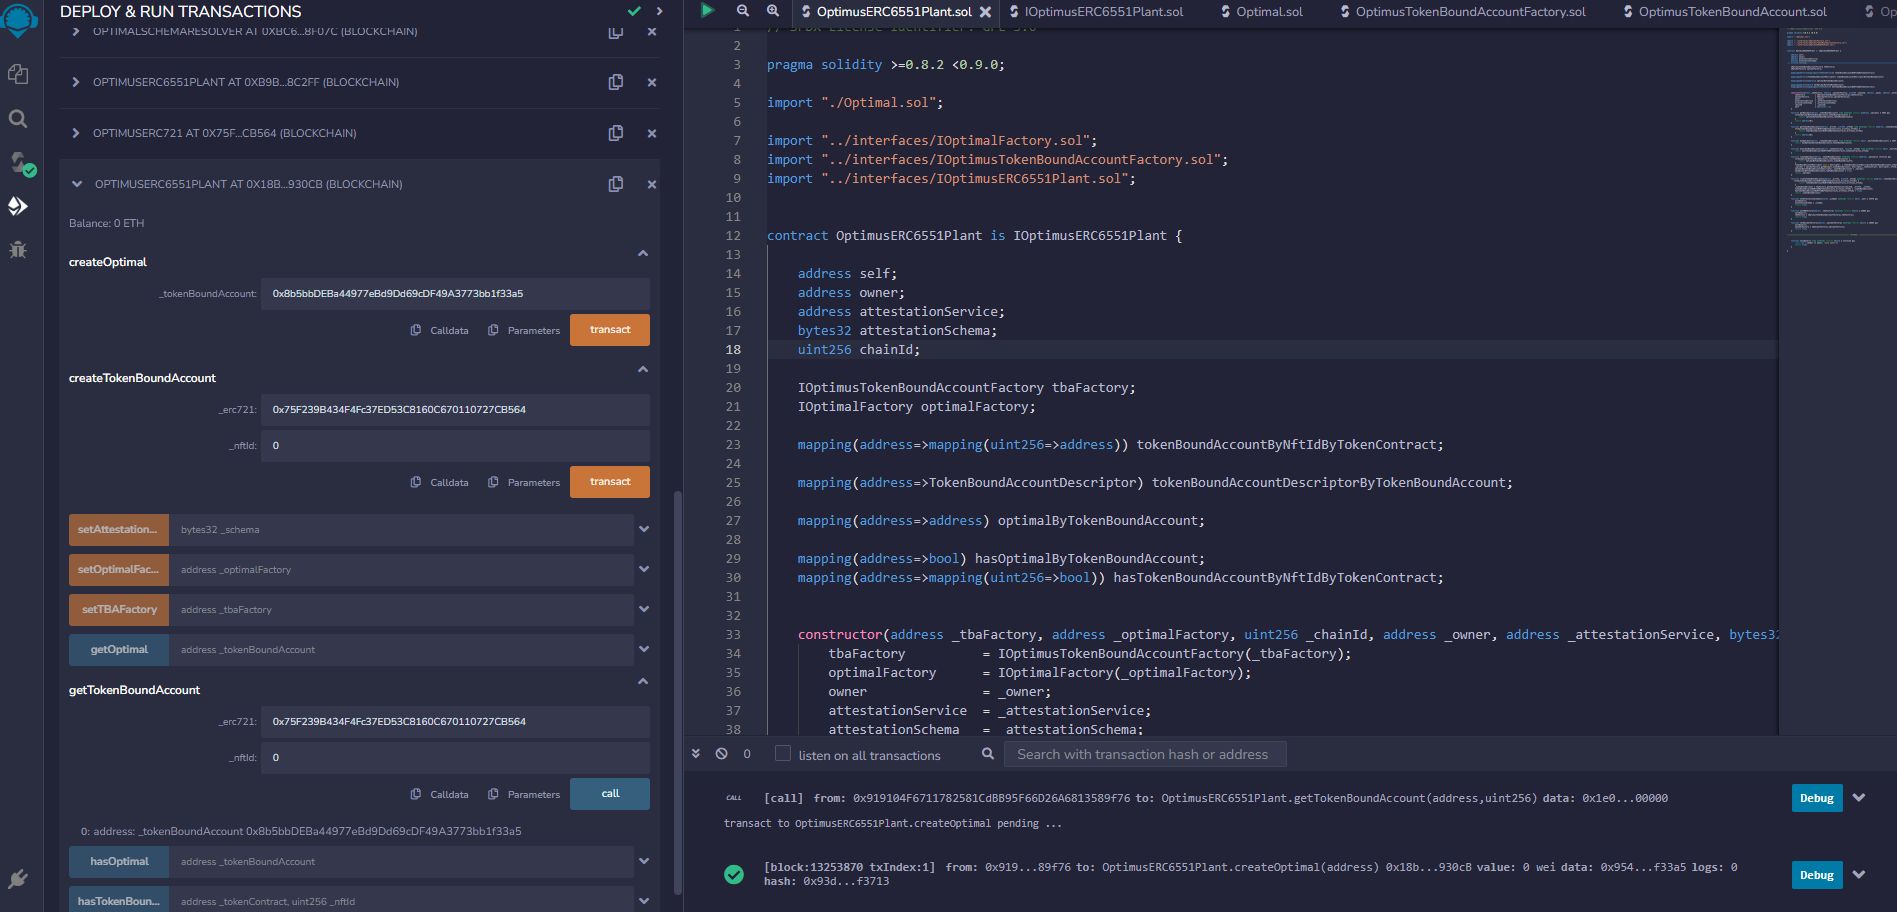
Task: Remove OPTIMALSCHEMARESOLVER deployed contract
Action: tap(652, 32)
